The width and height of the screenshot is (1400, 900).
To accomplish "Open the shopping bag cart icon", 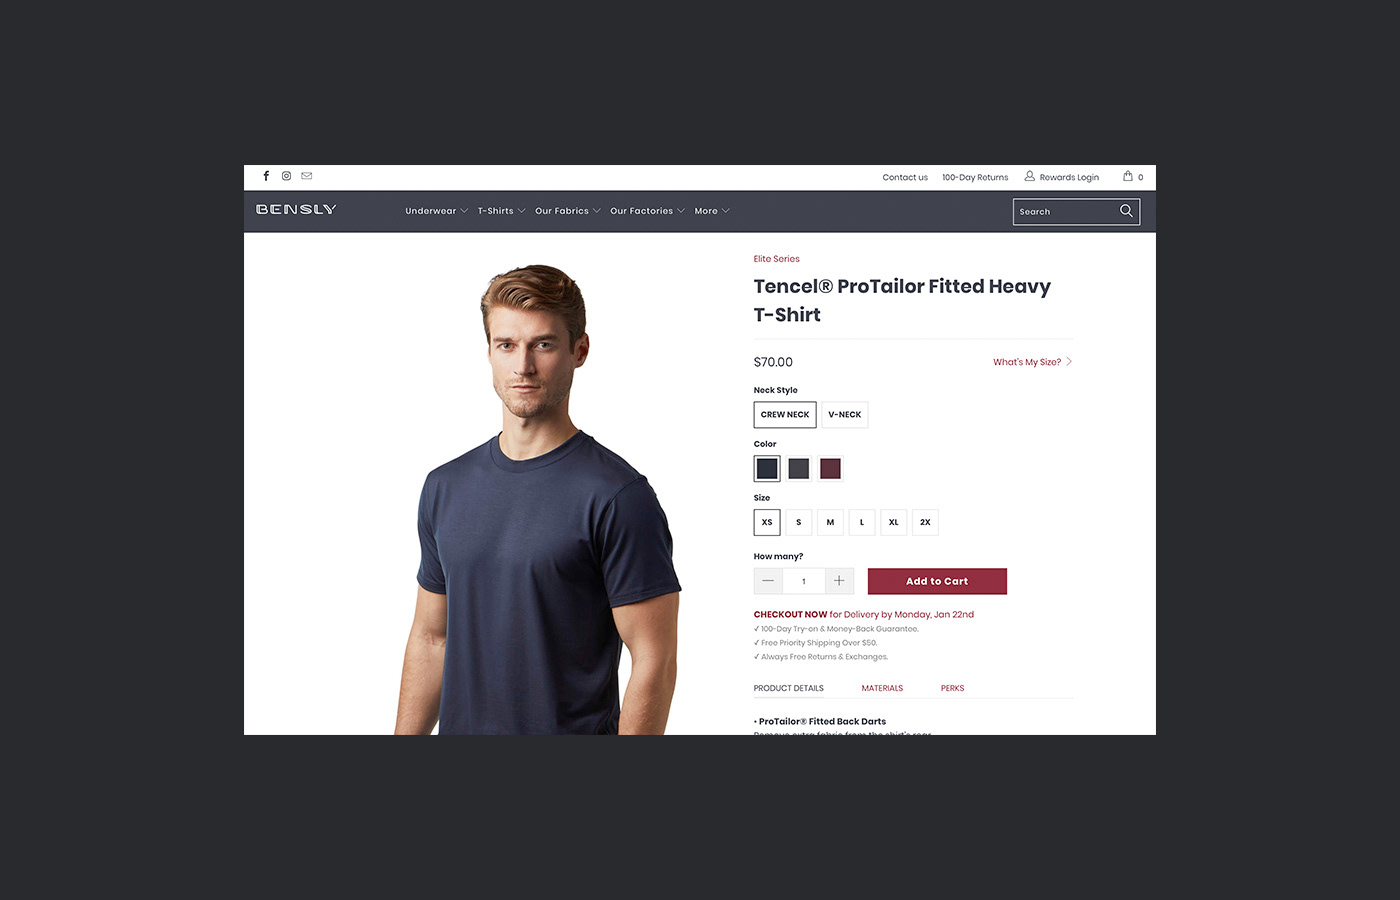I will pyautogui.click(x=1128, y=176).
